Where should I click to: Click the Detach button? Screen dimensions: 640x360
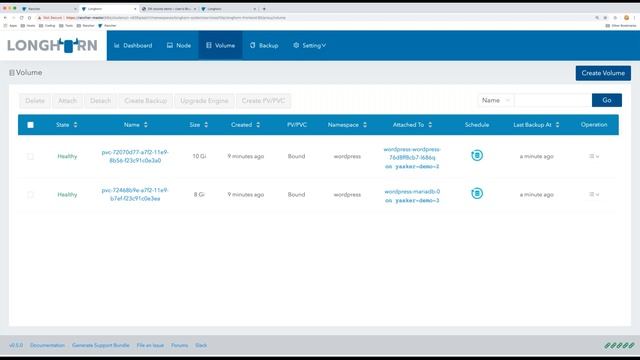pos(100,100)
